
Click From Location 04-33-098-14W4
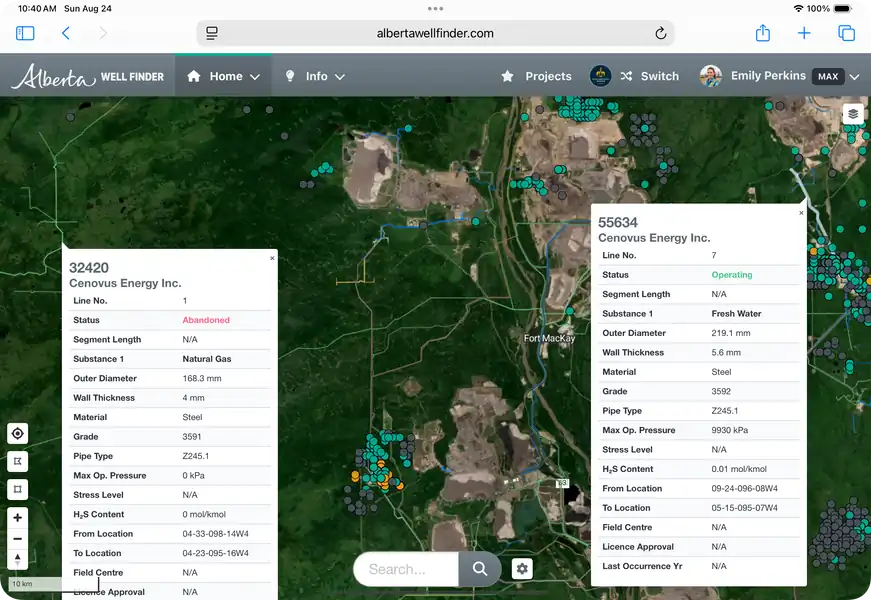(x=216, y=534)
